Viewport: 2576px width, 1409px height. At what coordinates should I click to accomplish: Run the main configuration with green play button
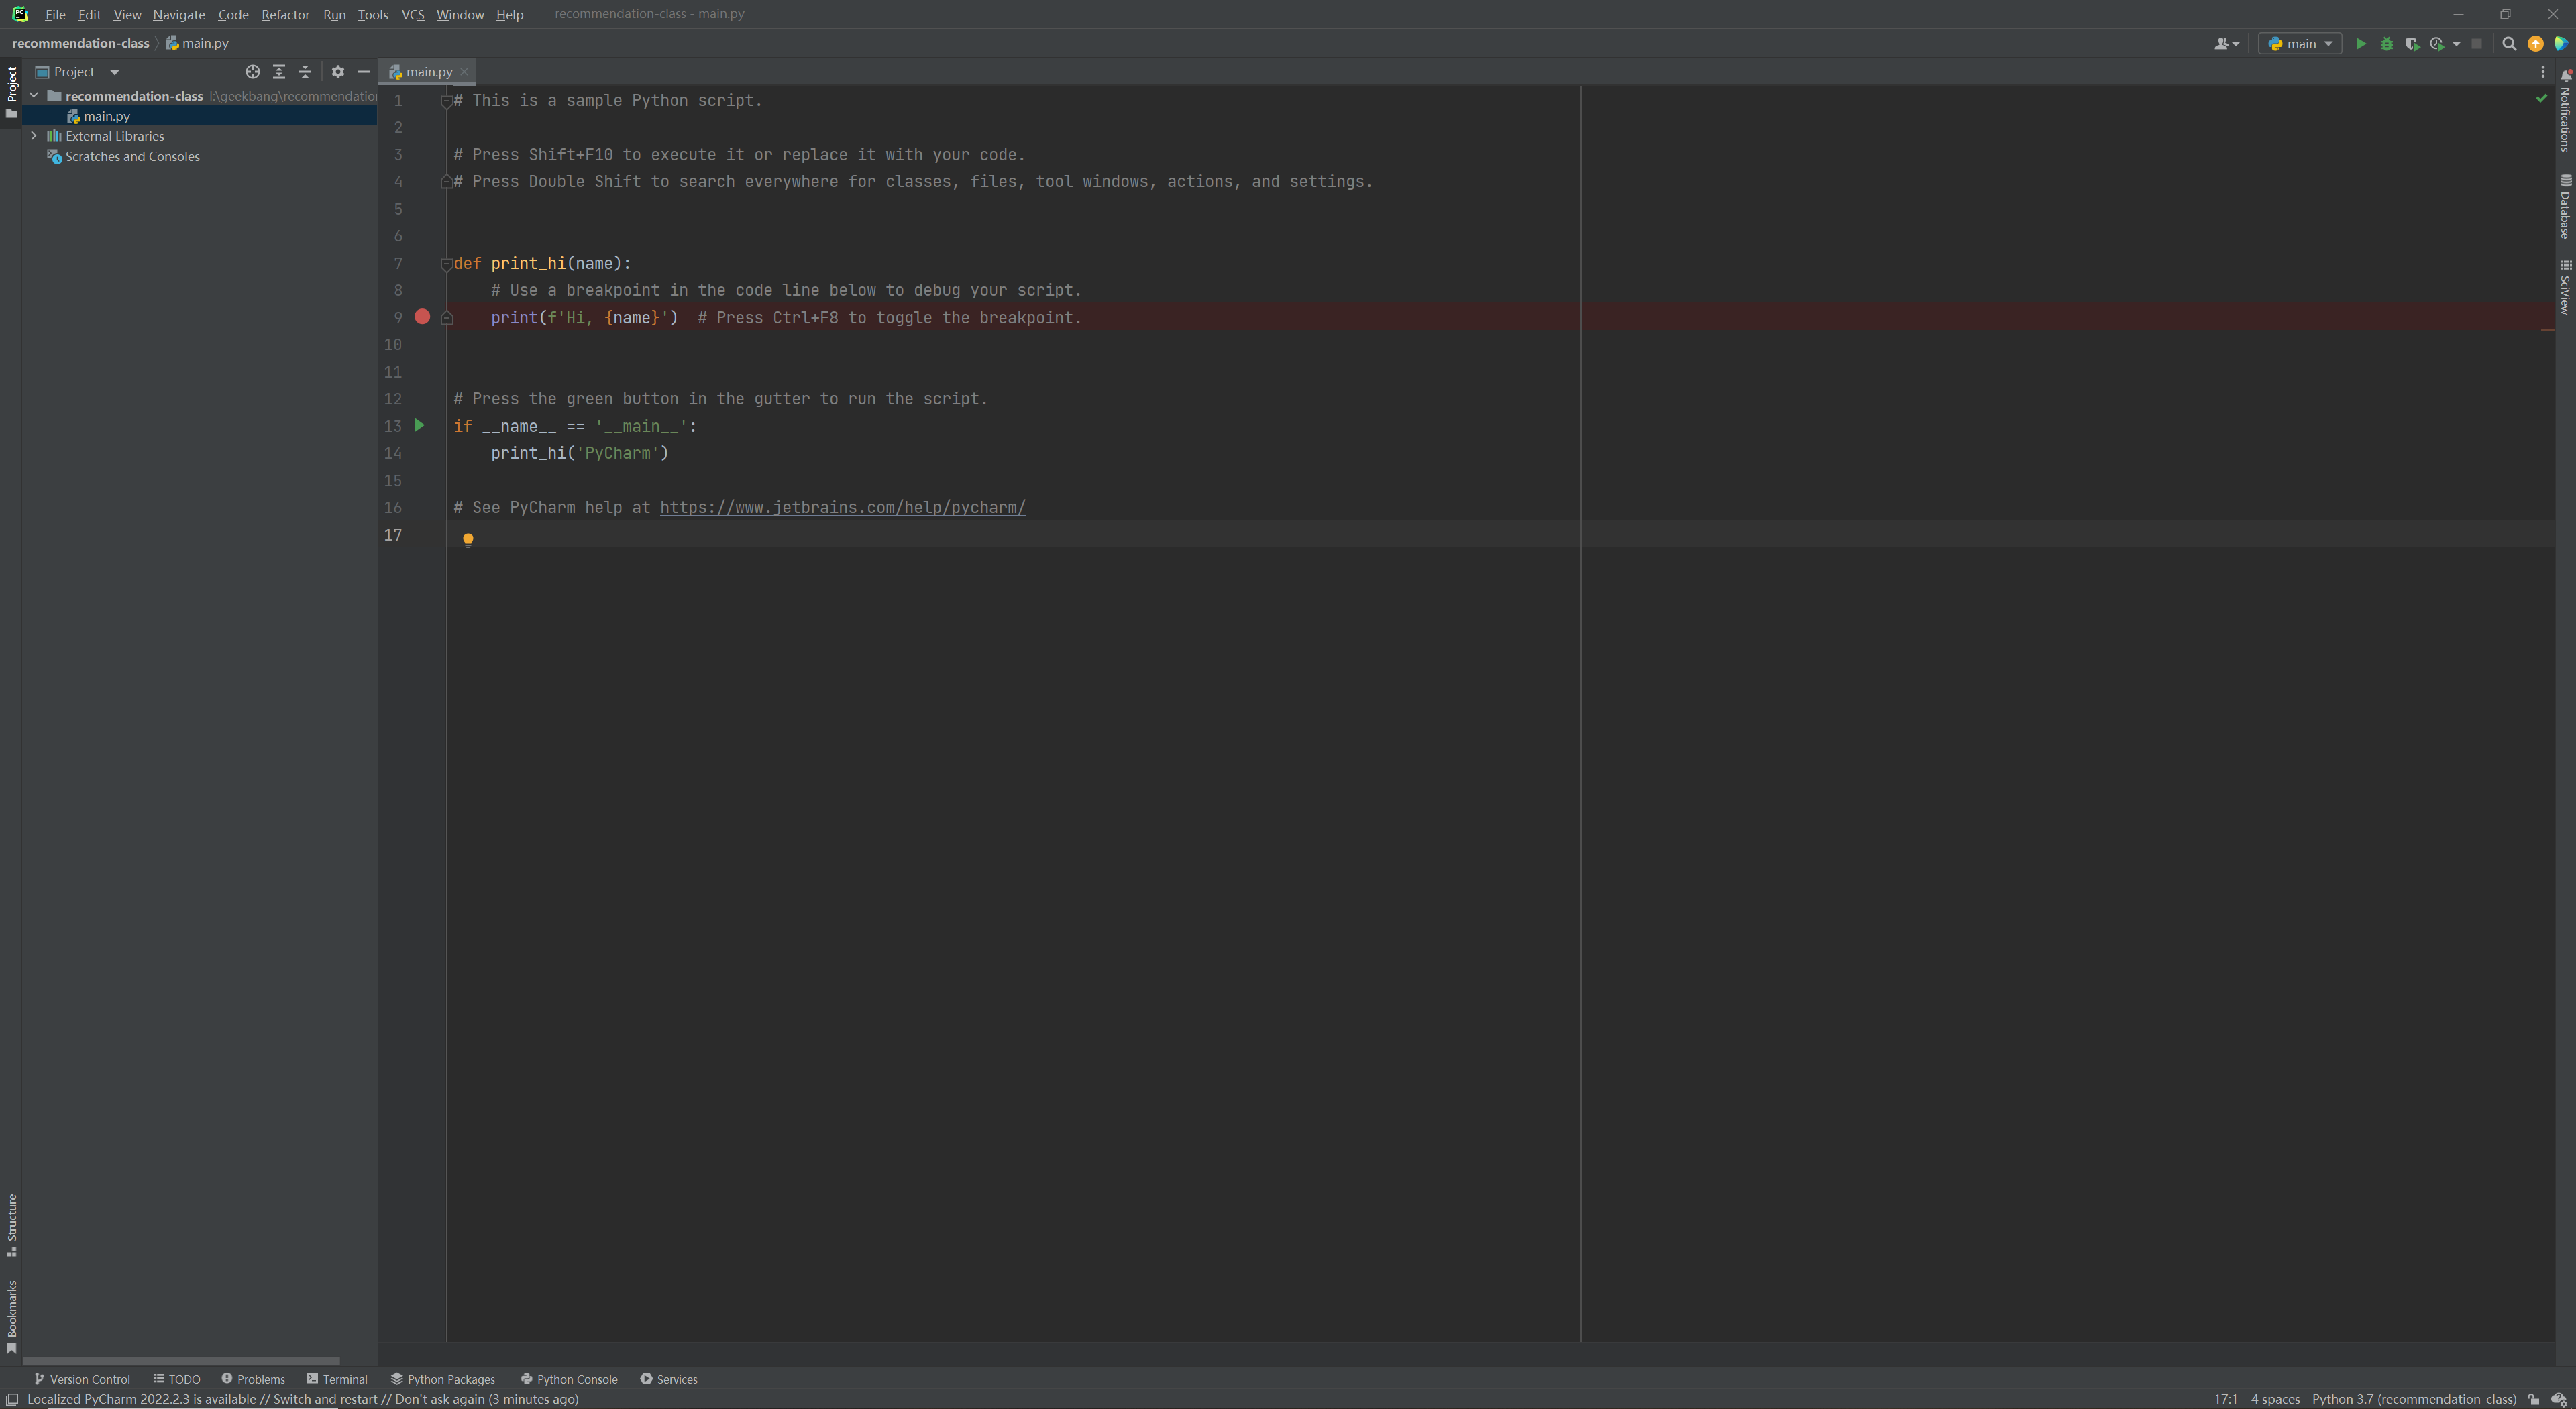pos(2361,44)
